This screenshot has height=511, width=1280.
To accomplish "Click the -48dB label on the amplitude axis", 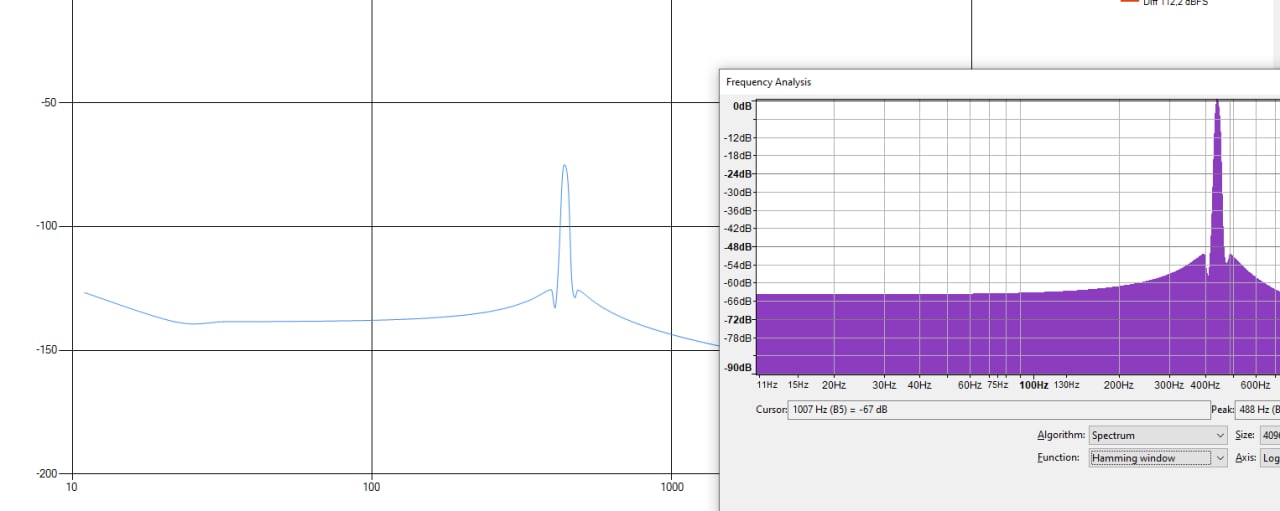I will click(738, 247).
